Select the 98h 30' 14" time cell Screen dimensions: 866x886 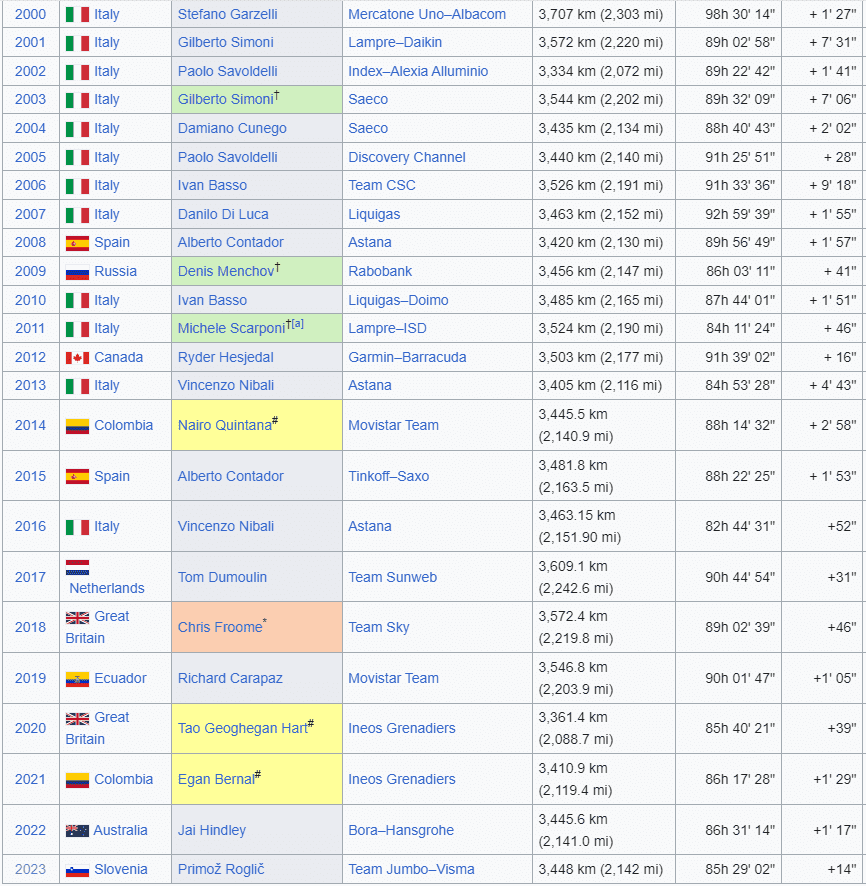(728, 14)
